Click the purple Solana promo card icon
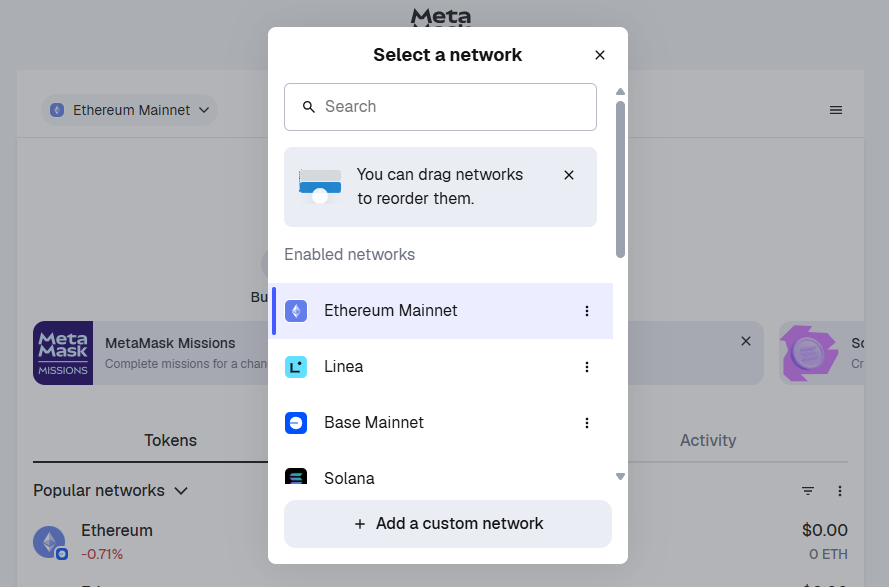The height and width of the screenshot is (587, 889). click(810, 353)
